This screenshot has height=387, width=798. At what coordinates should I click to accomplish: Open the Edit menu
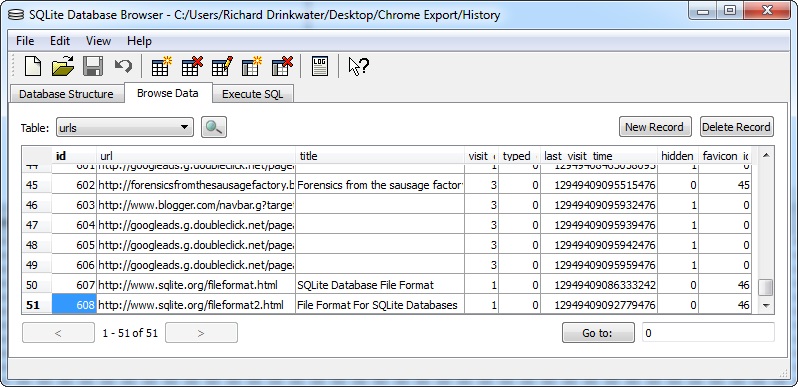pyautogui.click(x=60, y=41)
